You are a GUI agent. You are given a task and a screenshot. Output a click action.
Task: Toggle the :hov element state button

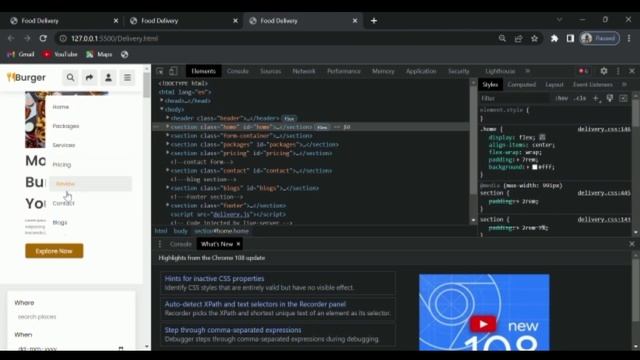click(x=562, y=98)
